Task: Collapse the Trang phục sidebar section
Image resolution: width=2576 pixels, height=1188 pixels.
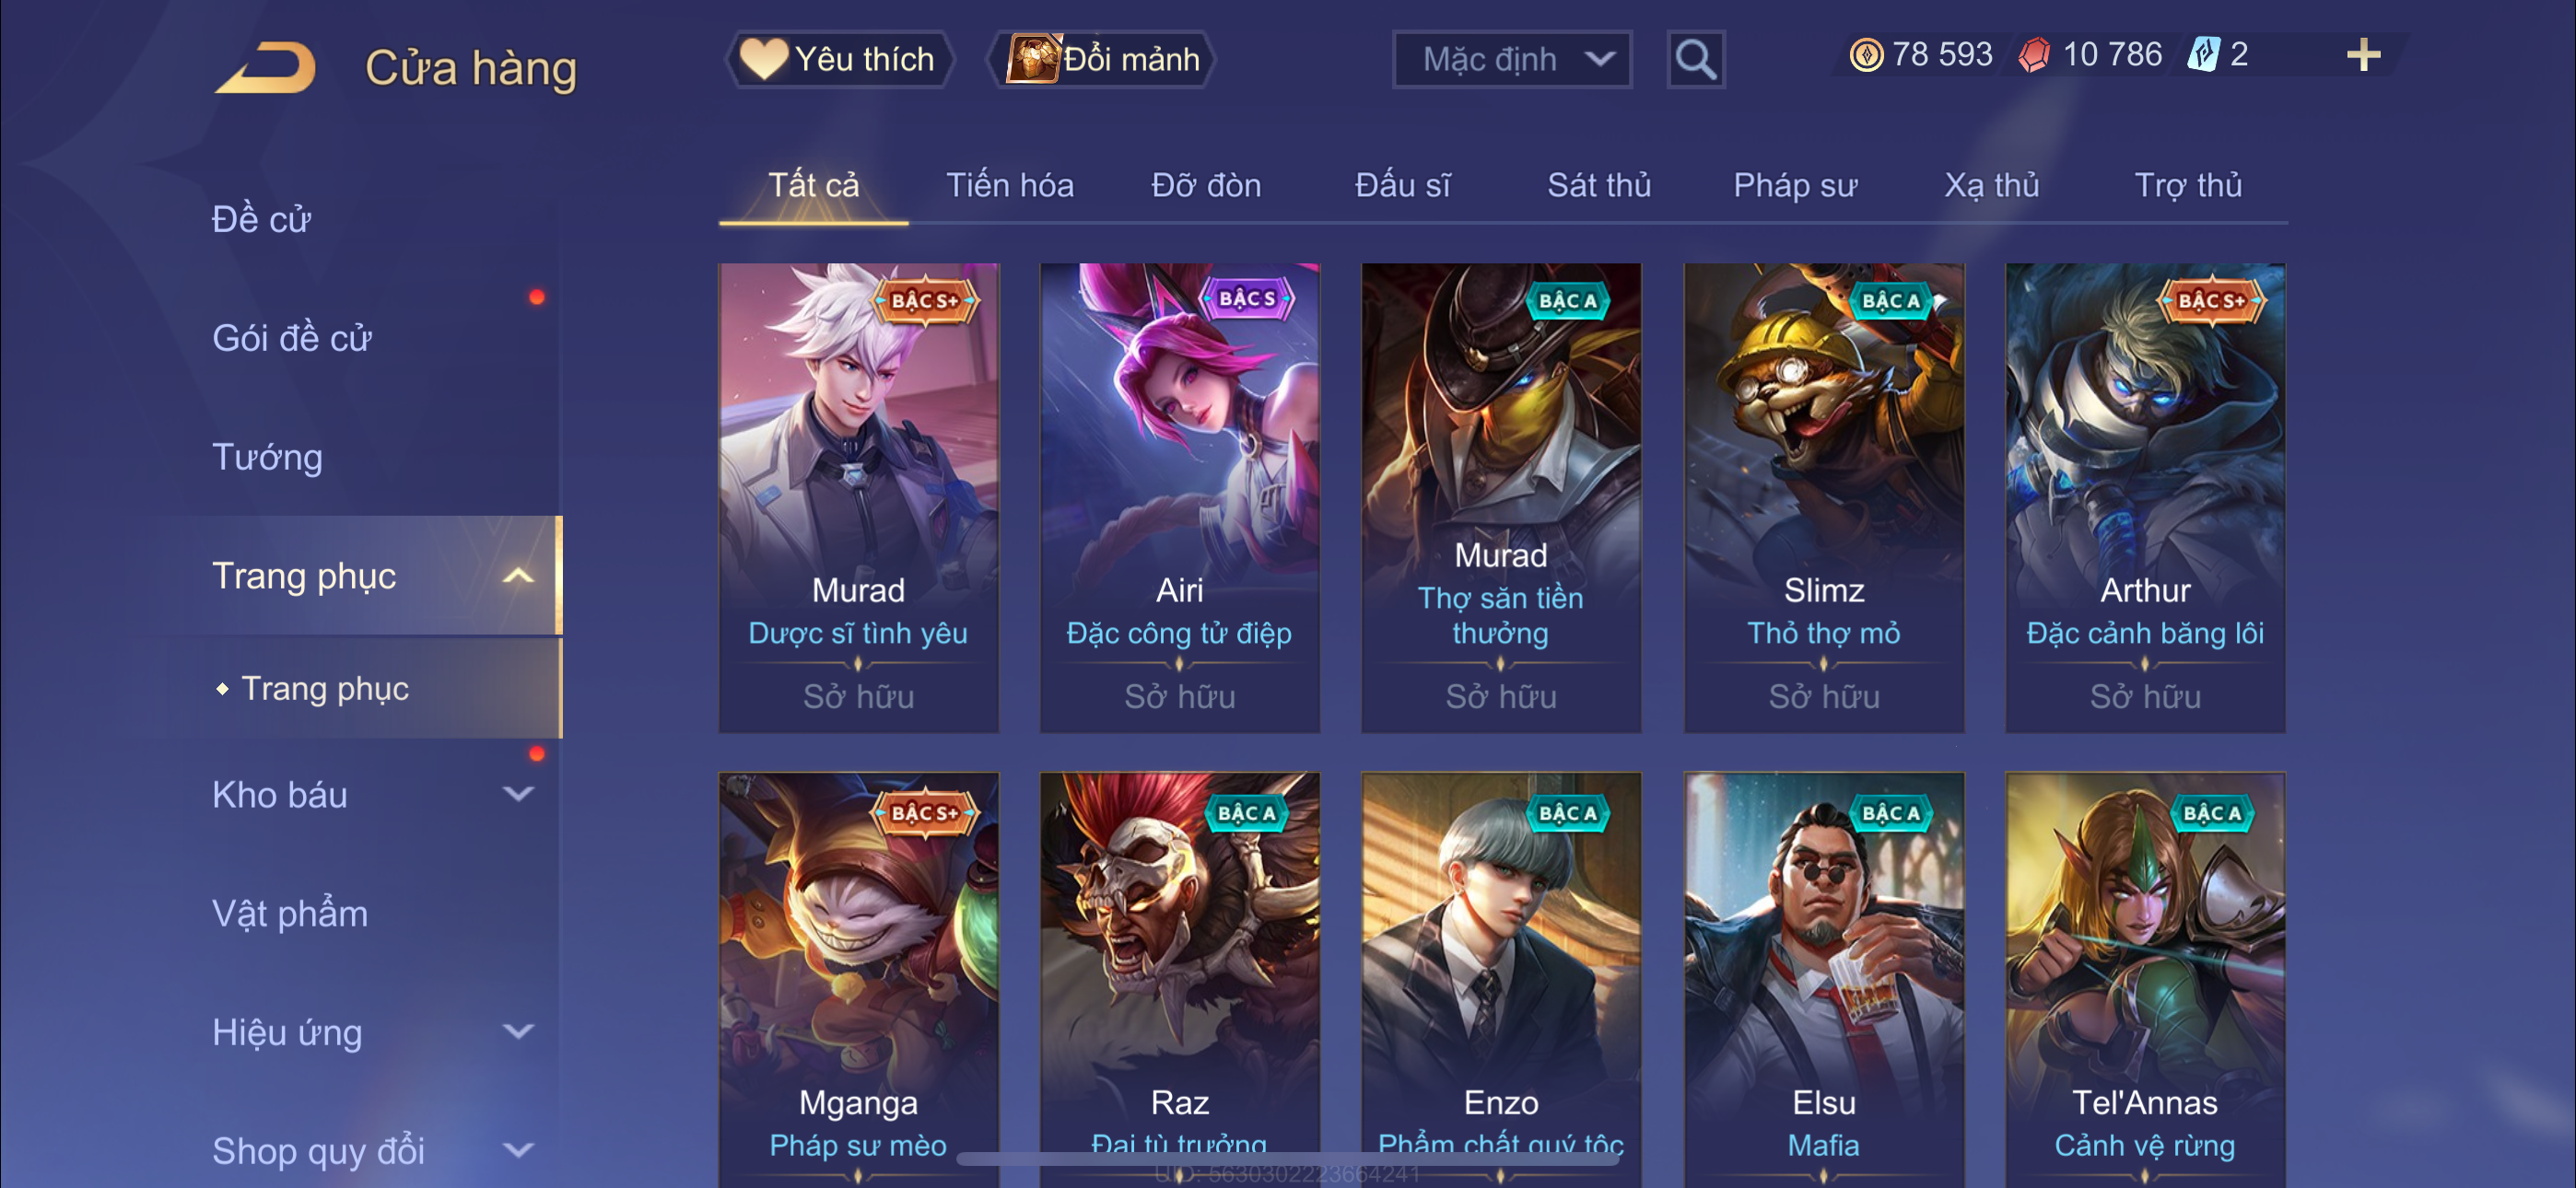Action: (518, 575)
